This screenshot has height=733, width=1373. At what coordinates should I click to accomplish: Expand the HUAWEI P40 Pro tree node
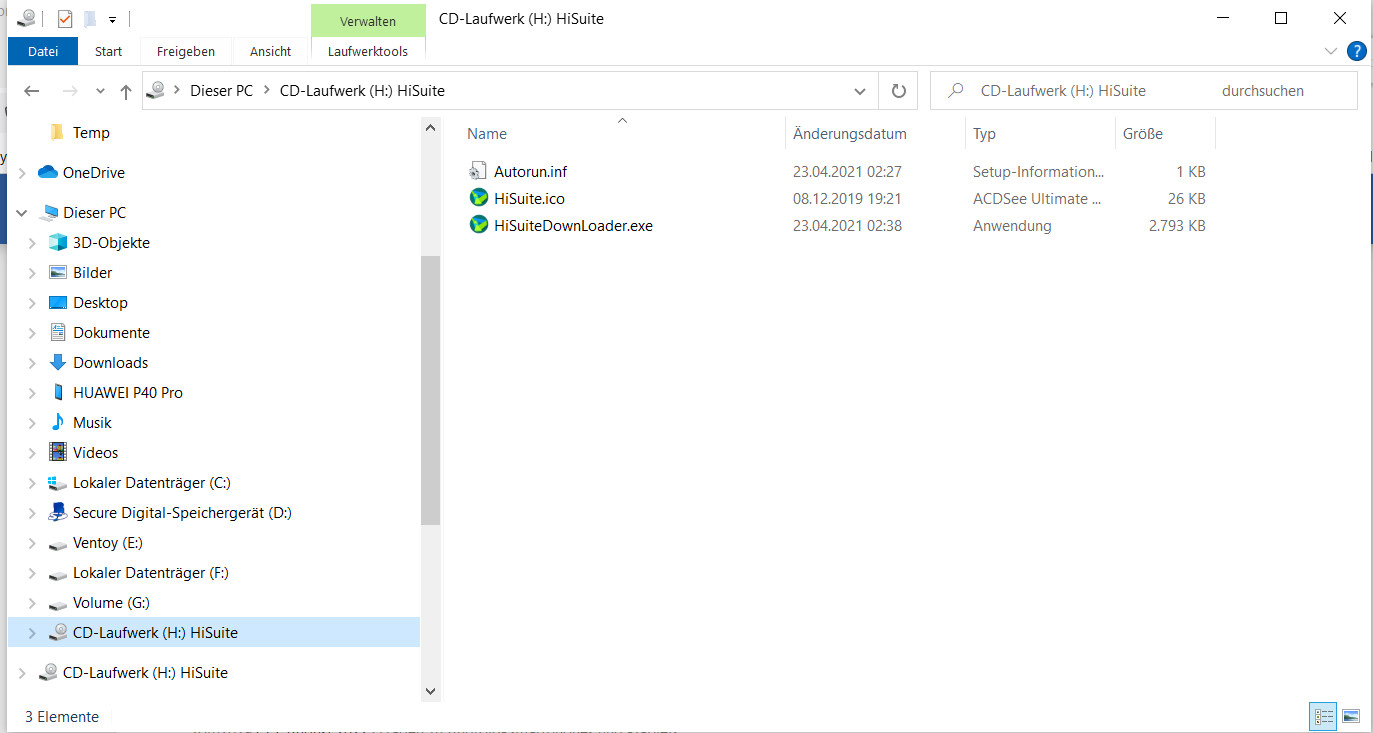tap(32, 392)
